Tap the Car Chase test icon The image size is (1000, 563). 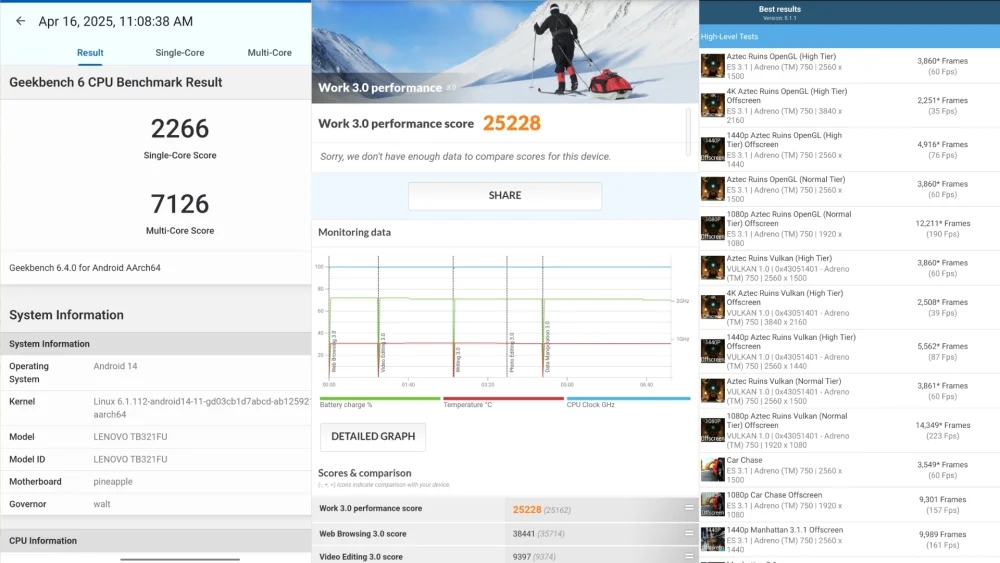712,469
